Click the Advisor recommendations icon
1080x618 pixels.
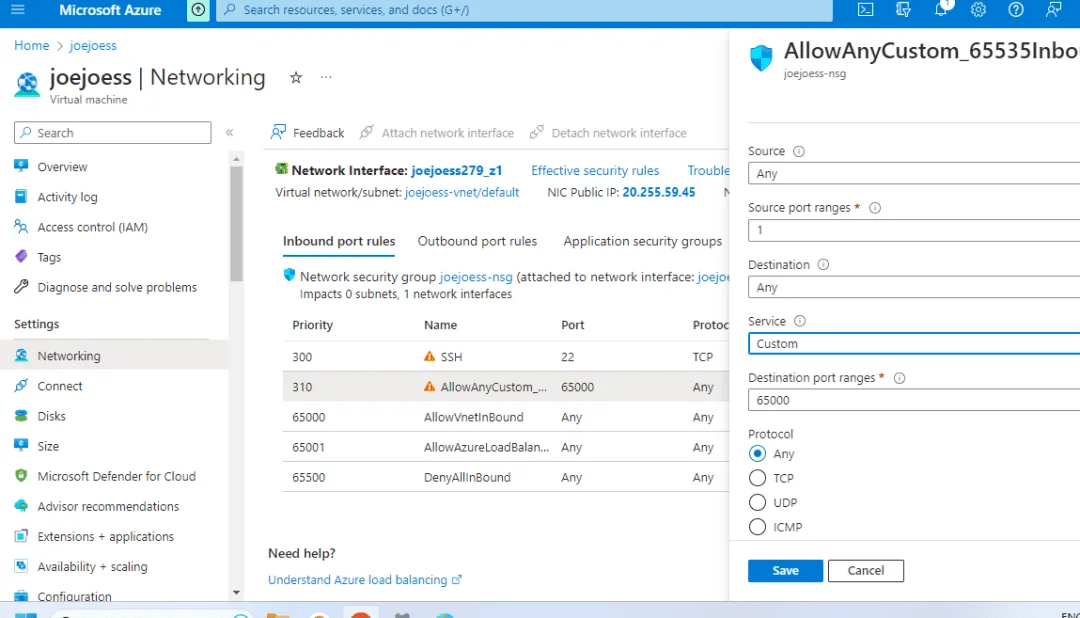click(21, 506)
